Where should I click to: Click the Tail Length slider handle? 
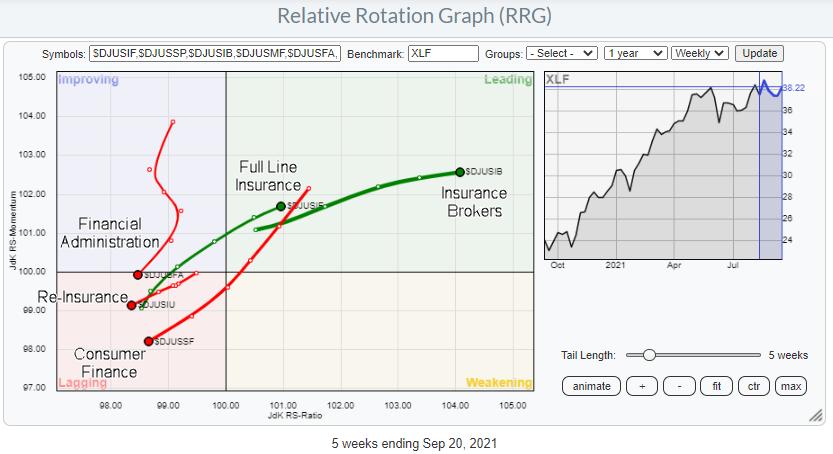[x=649, y=355]
